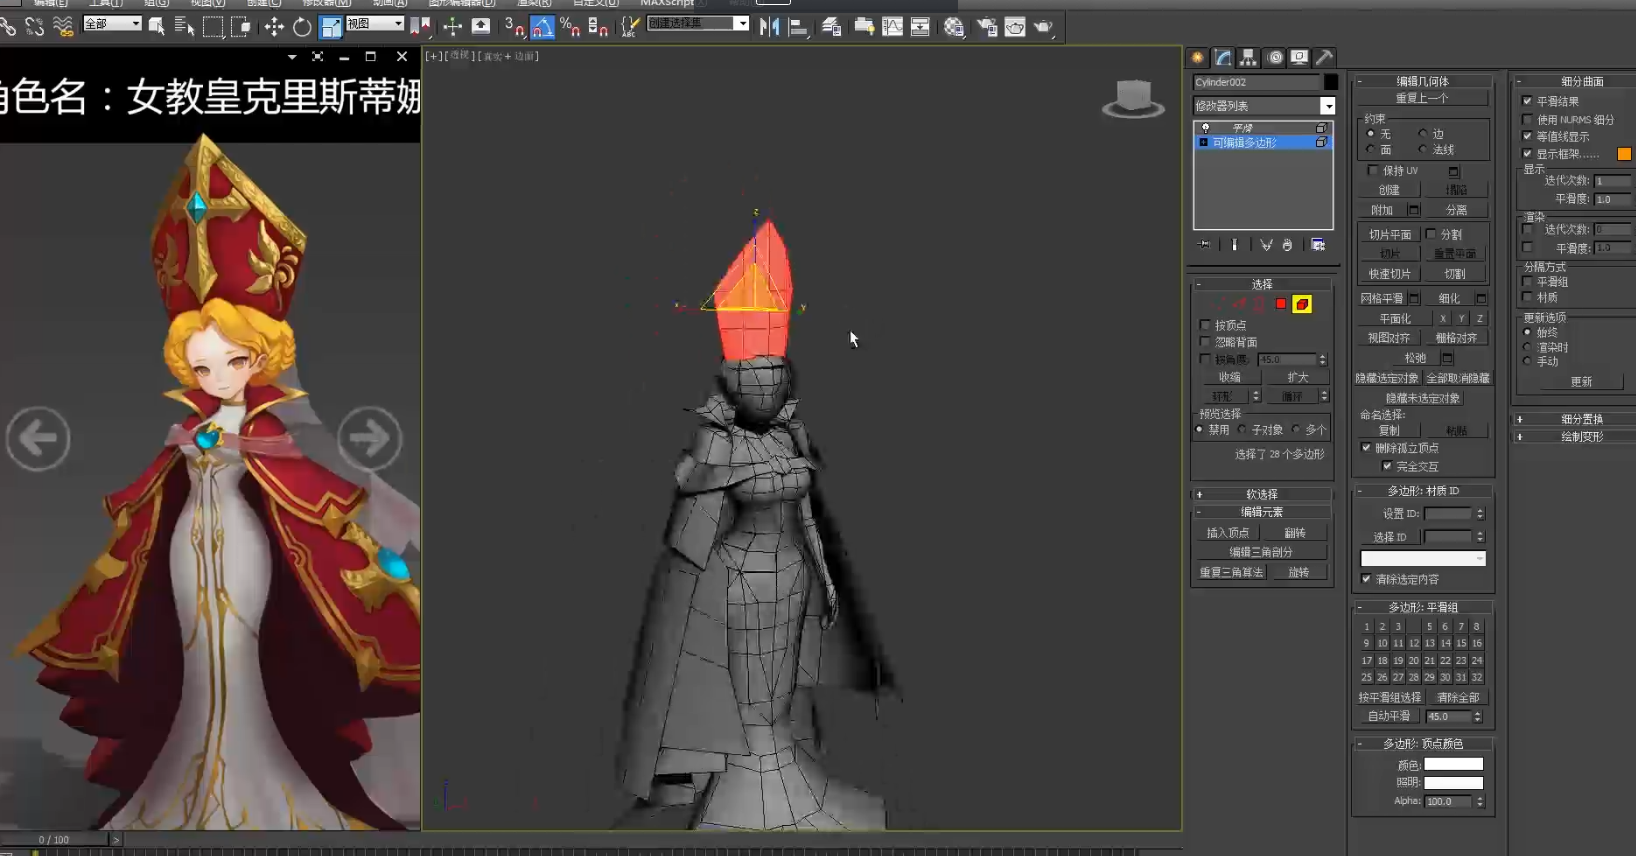
Task: Toggle the Angle Snap tool
Action: click(542, 27)
